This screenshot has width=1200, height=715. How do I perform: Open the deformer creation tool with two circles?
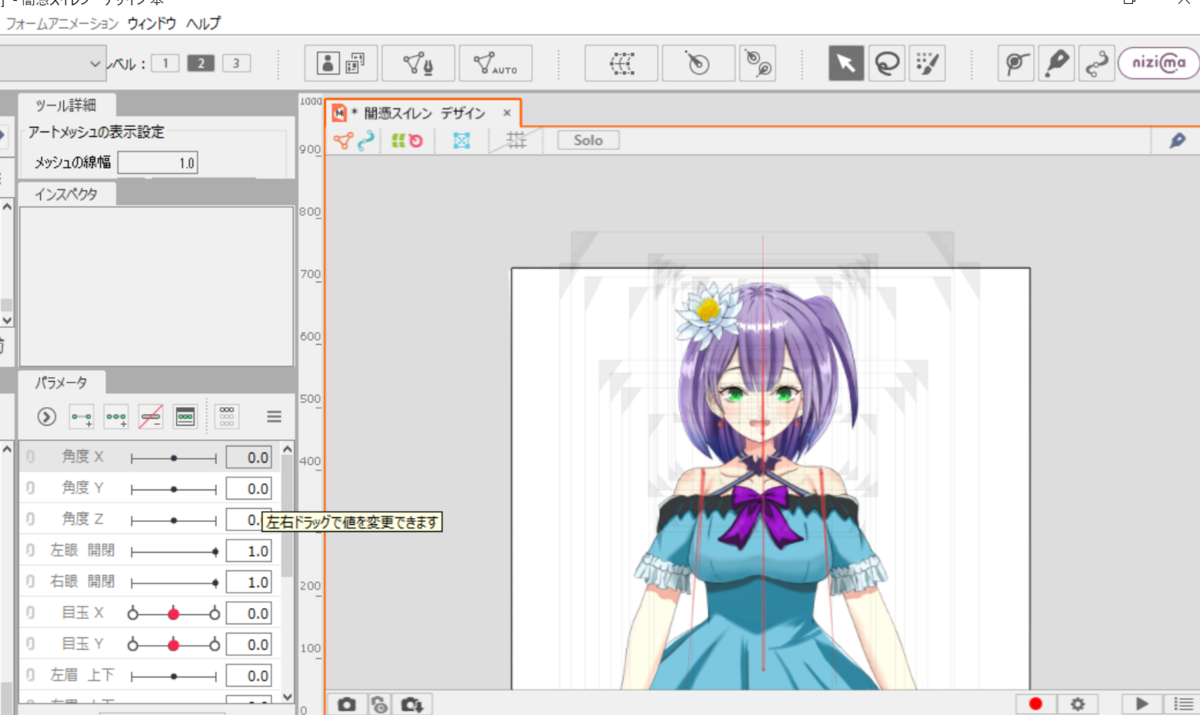click(757, 63)
